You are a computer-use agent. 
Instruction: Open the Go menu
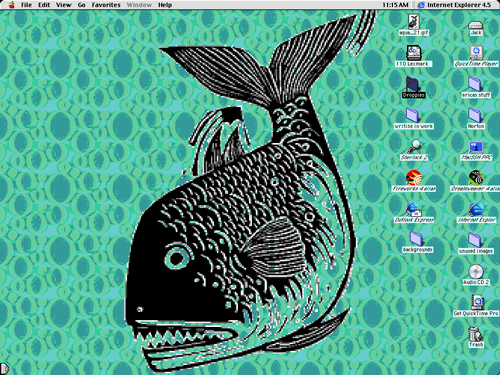[82, 5]
